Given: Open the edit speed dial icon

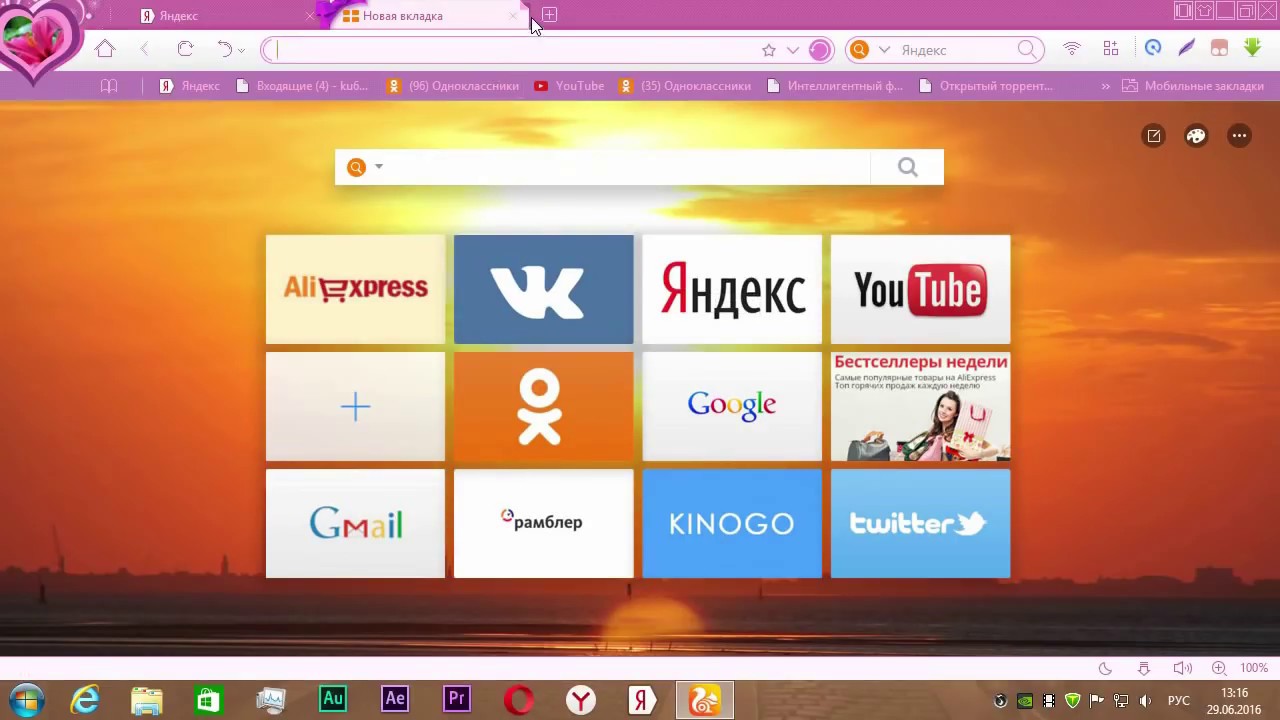Looking at the screenshot, I should [x=1154, y=136].
